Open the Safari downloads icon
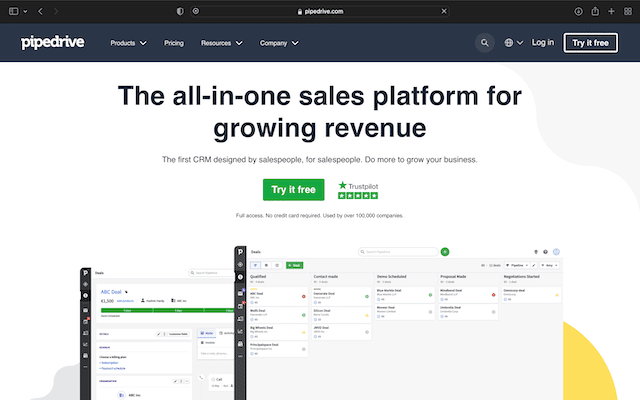 (x=578, y=11)
